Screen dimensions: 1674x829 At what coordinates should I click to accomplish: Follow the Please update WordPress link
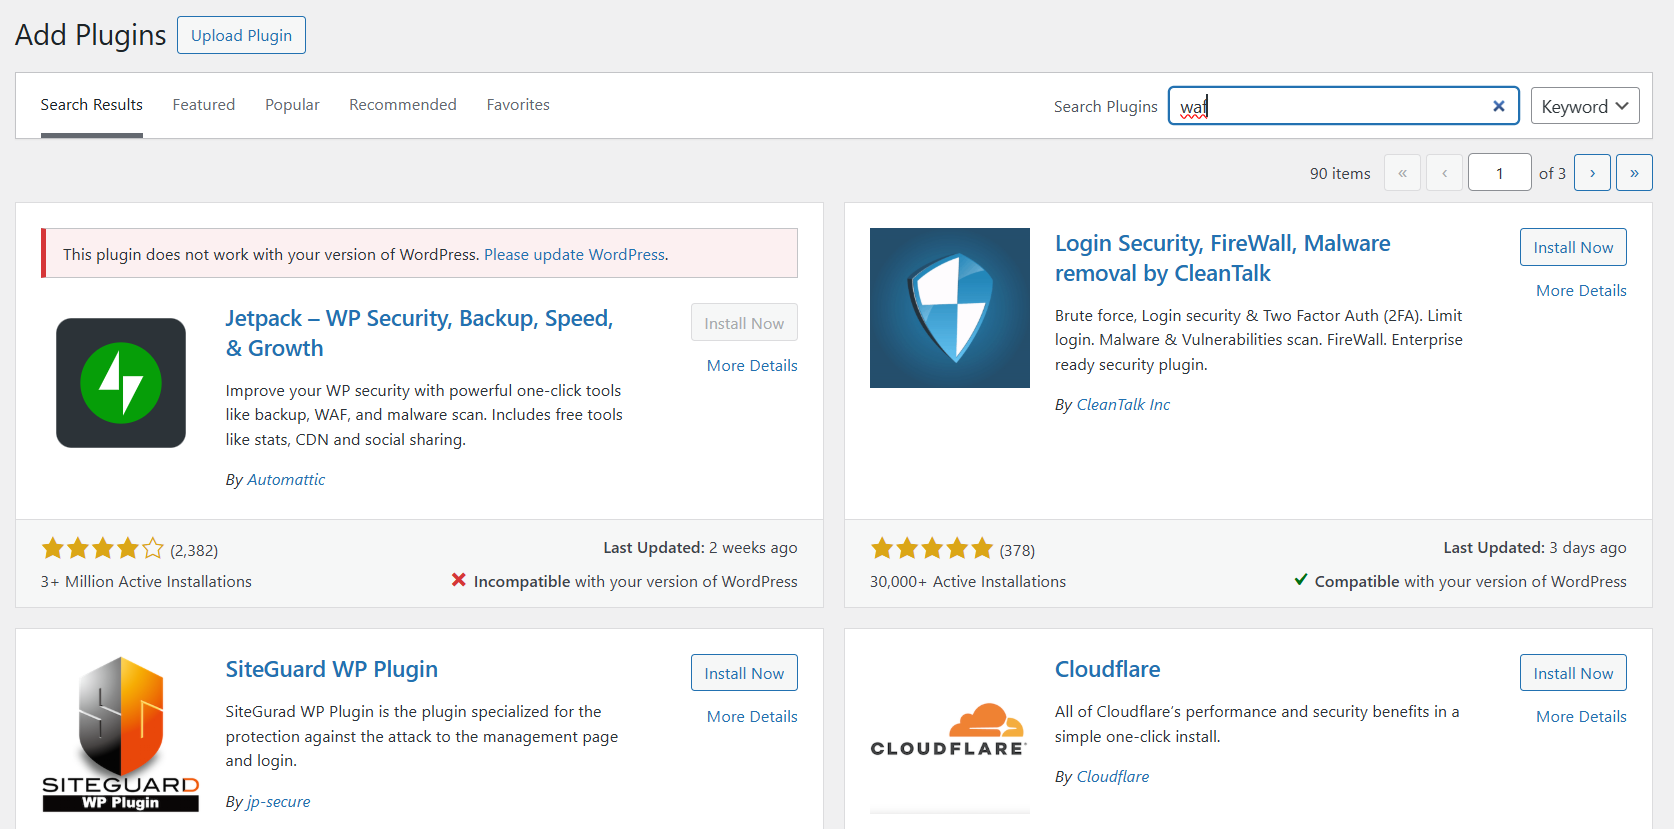tap(576, 255)
